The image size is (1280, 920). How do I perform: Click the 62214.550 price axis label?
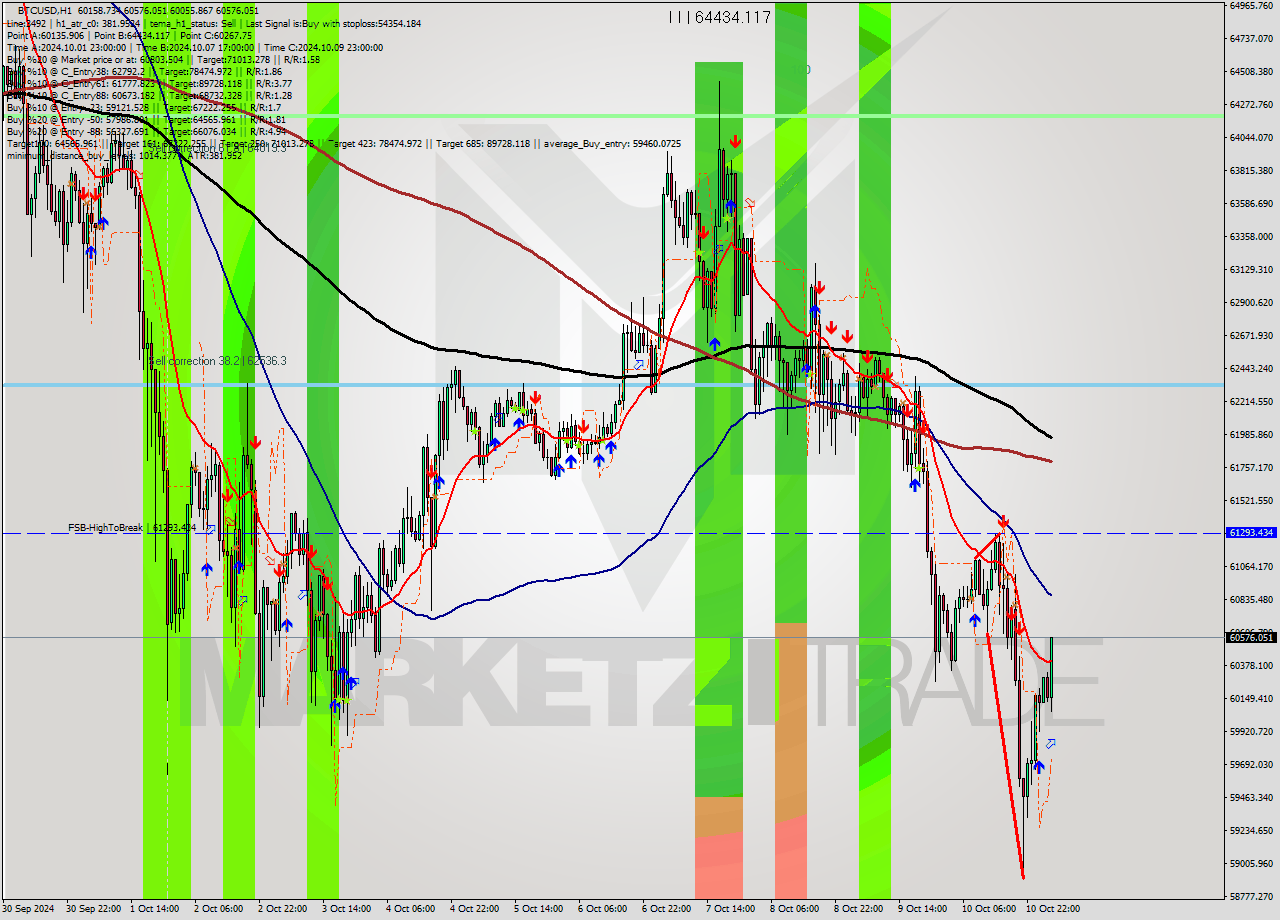[1250, 402]
